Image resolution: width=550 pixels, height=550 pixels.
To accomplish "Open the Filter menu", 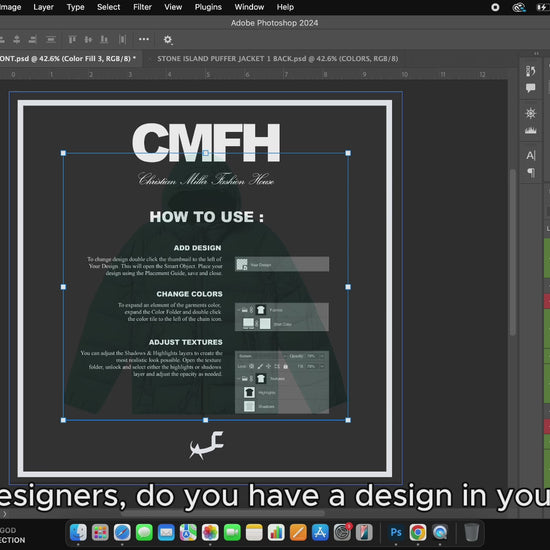I will click(x=142, y=7).
